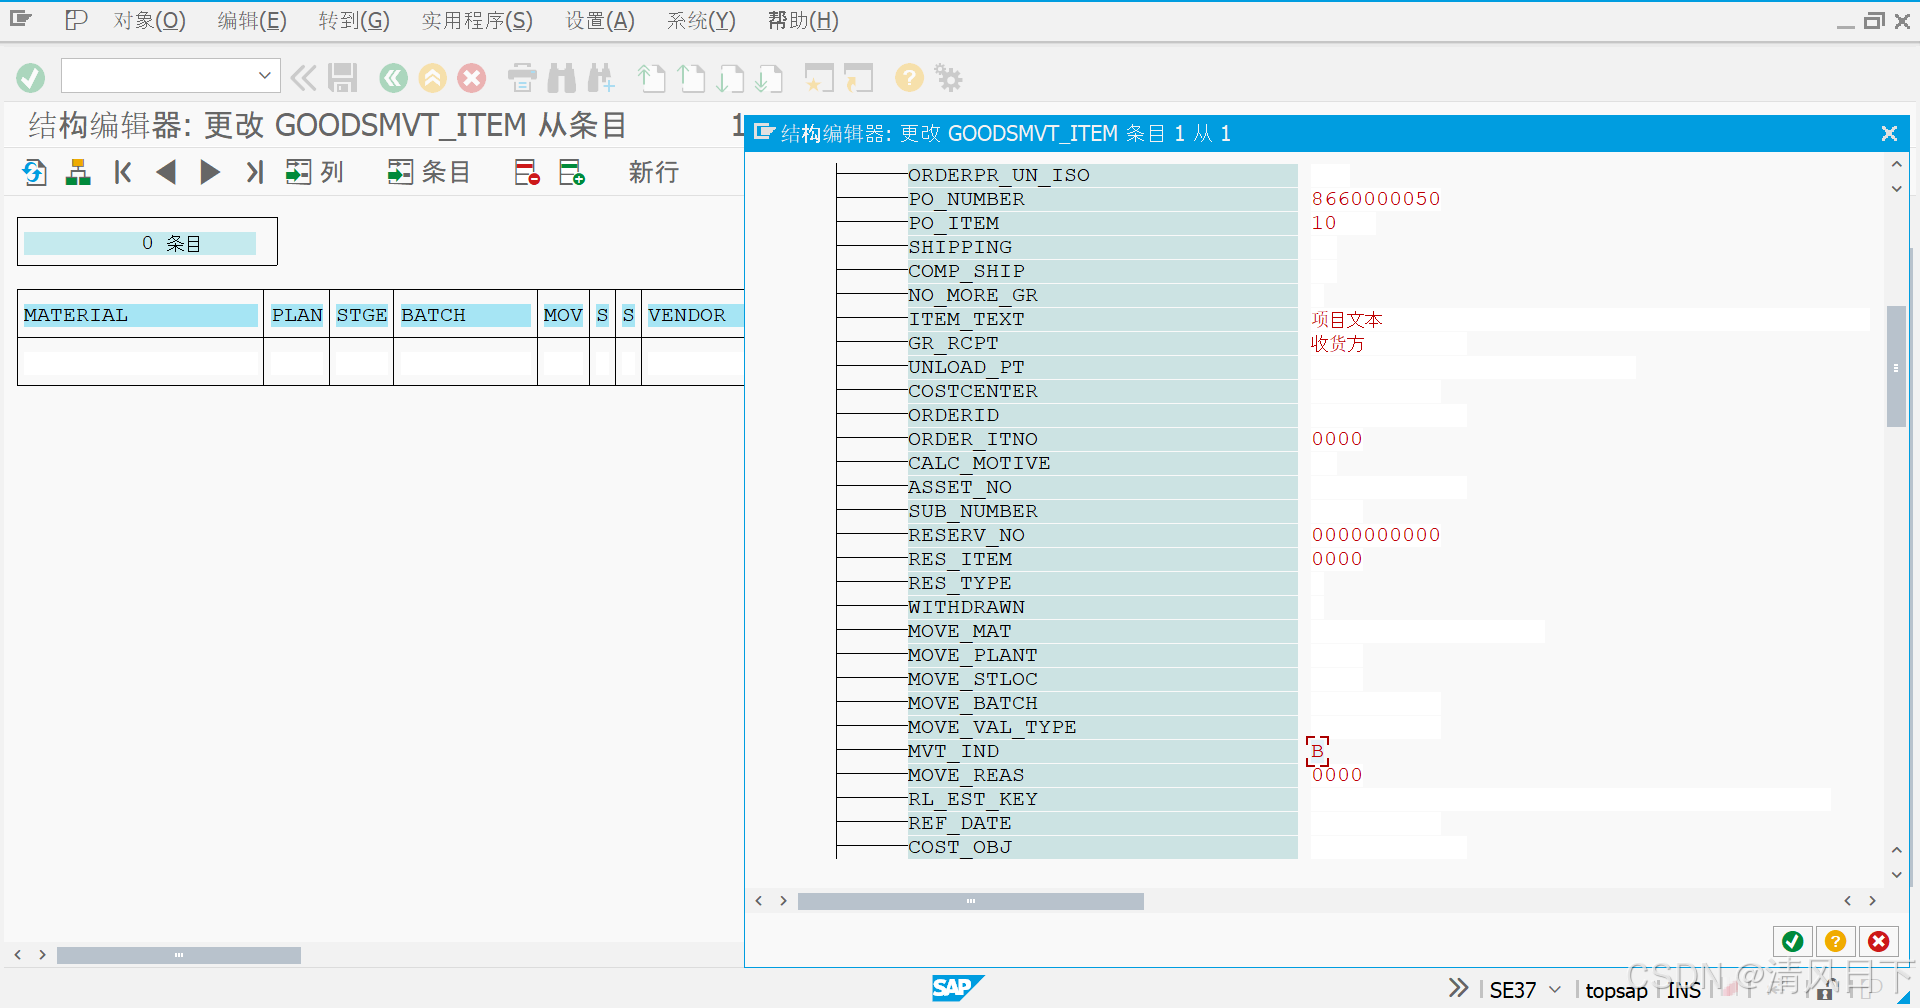Click the green Back arrow icon
Image resolution: width=1920 pixels, height=1008 pixels.
(x=392, y=77)
